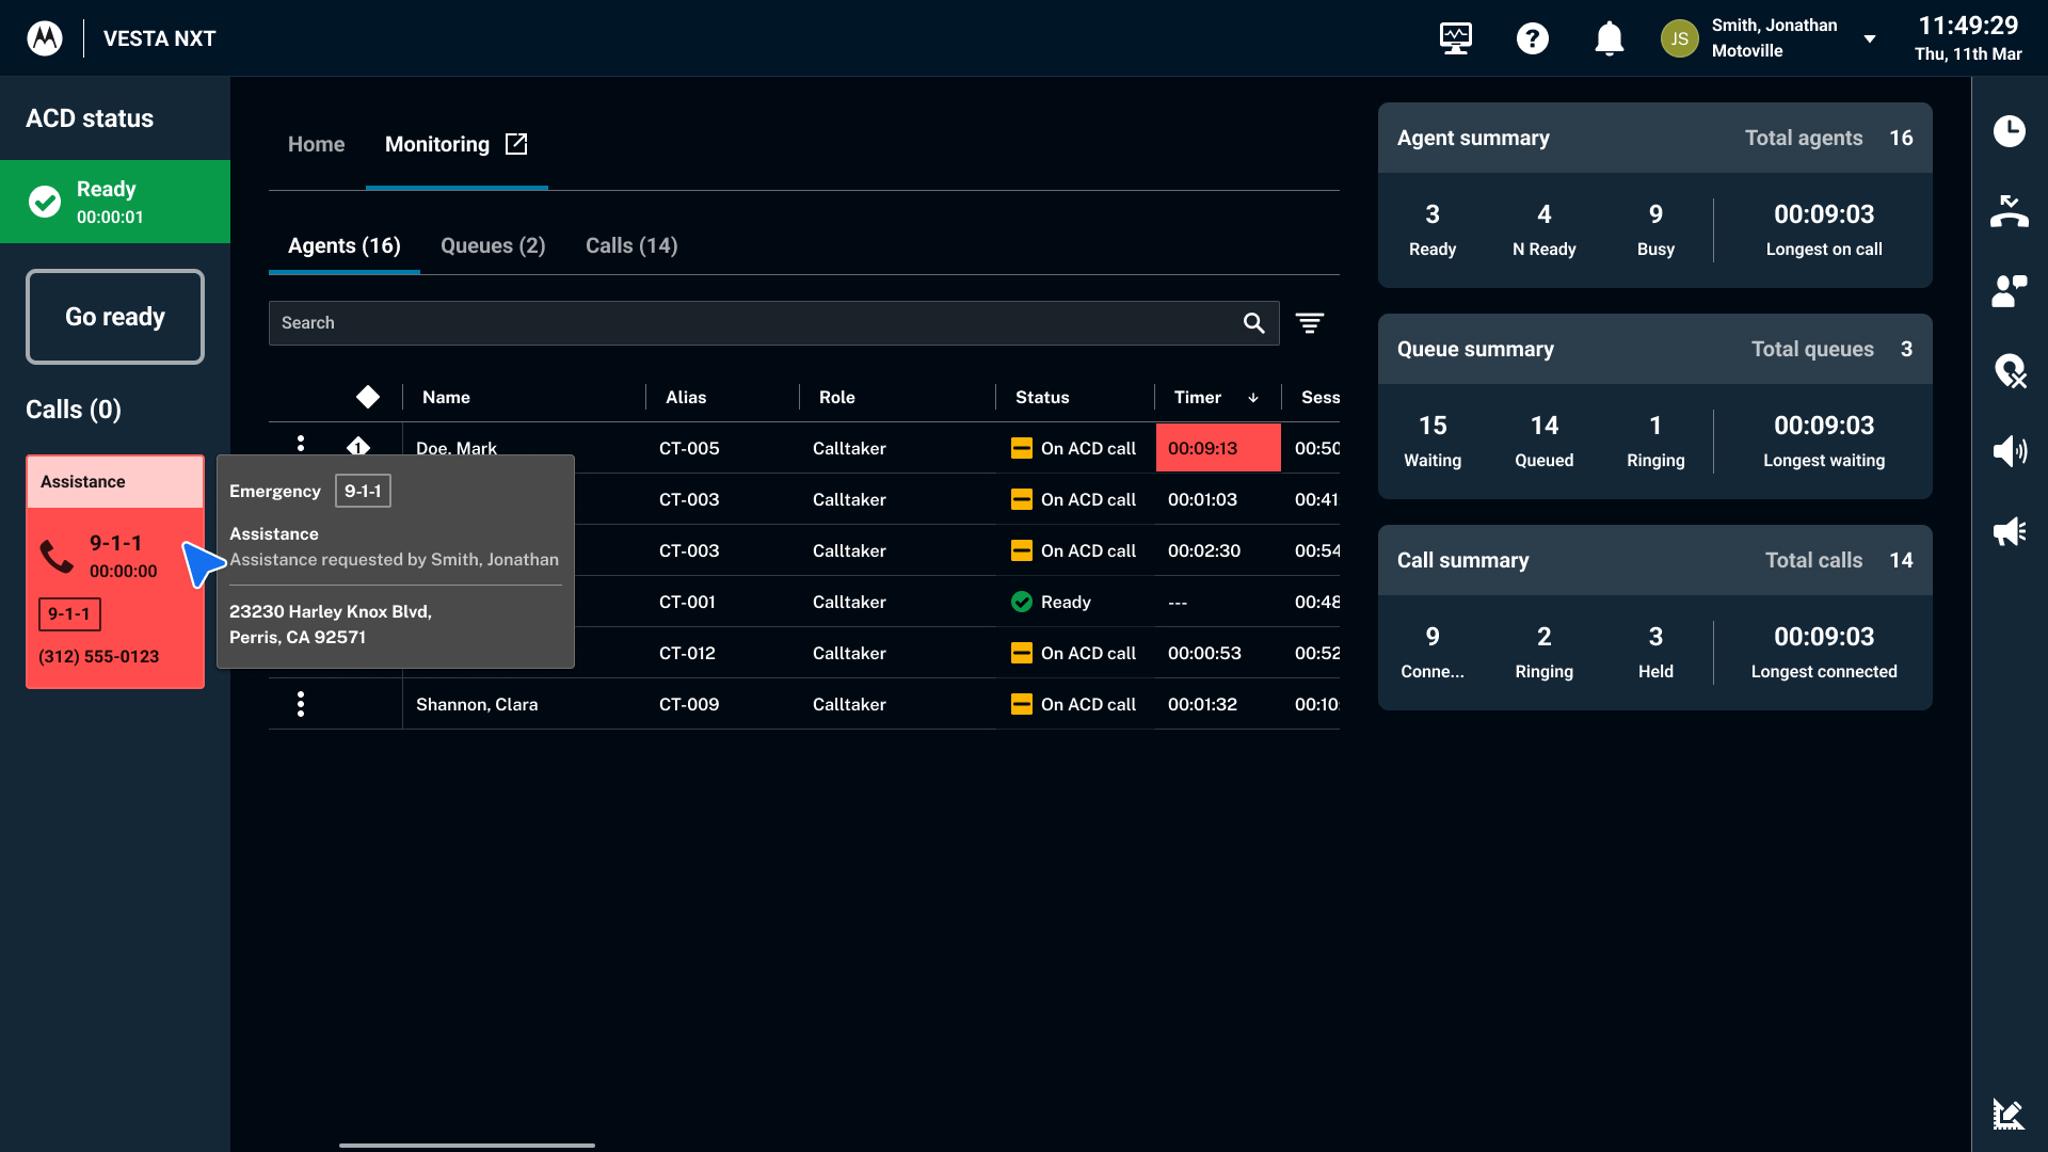
Task: Click the monitoring display icon in top bar
Action: pyautogui.click(x=1455, y=38)
